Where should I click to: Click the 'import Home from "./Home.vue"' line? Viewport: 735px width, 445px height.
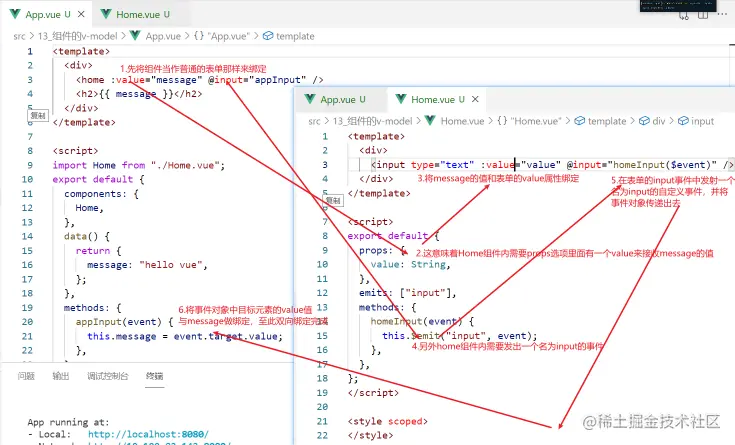pos(139,165)
